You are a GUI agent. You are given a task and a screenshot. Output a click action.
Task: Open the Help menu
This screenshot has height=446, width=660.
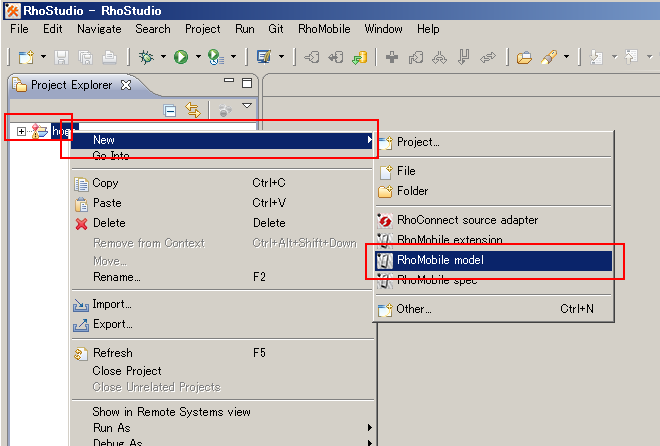click(428, 29)
